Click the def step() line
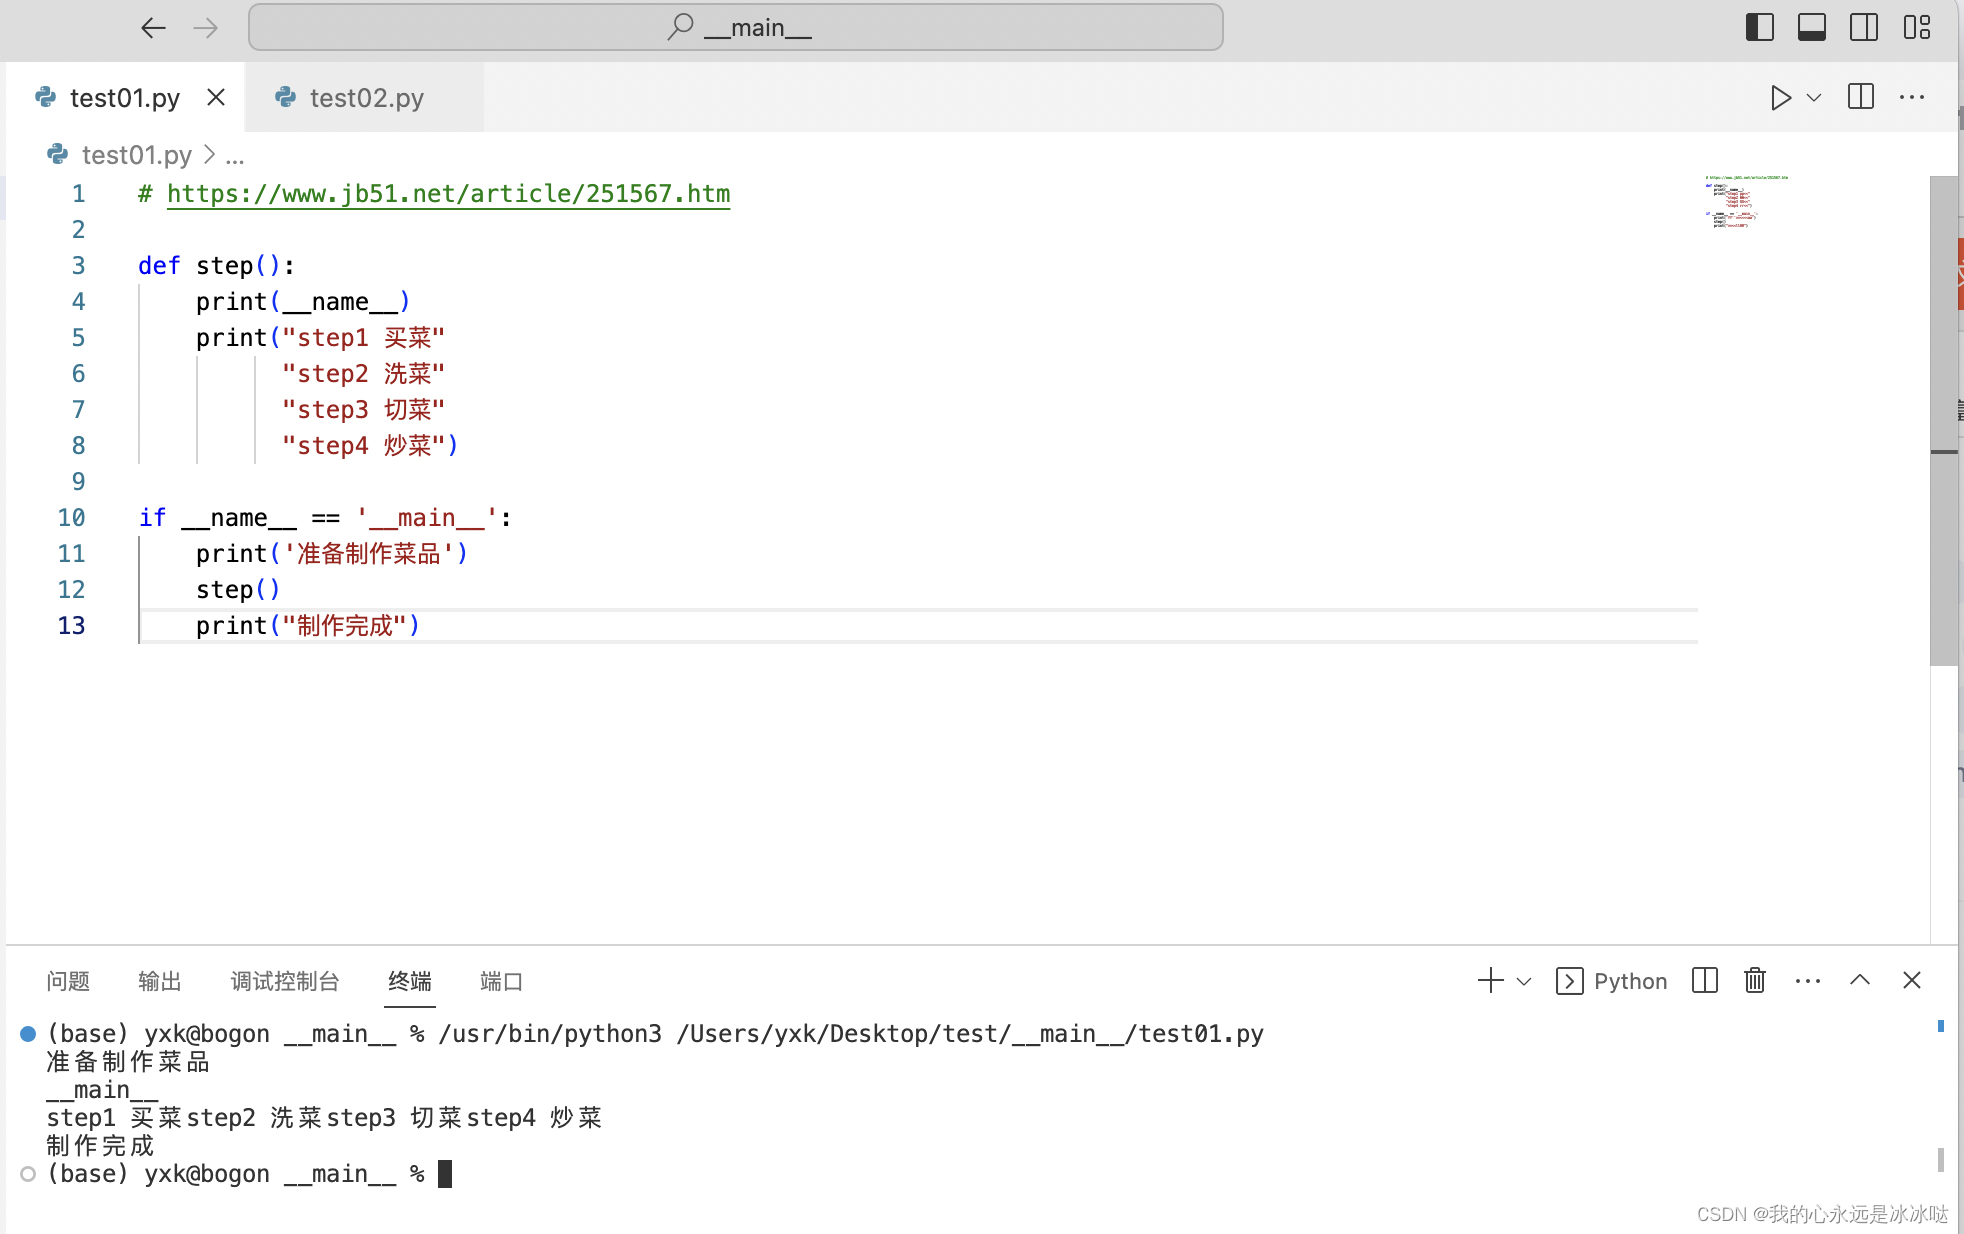This screenshot has height=1234, width=1964. [216, 265]
